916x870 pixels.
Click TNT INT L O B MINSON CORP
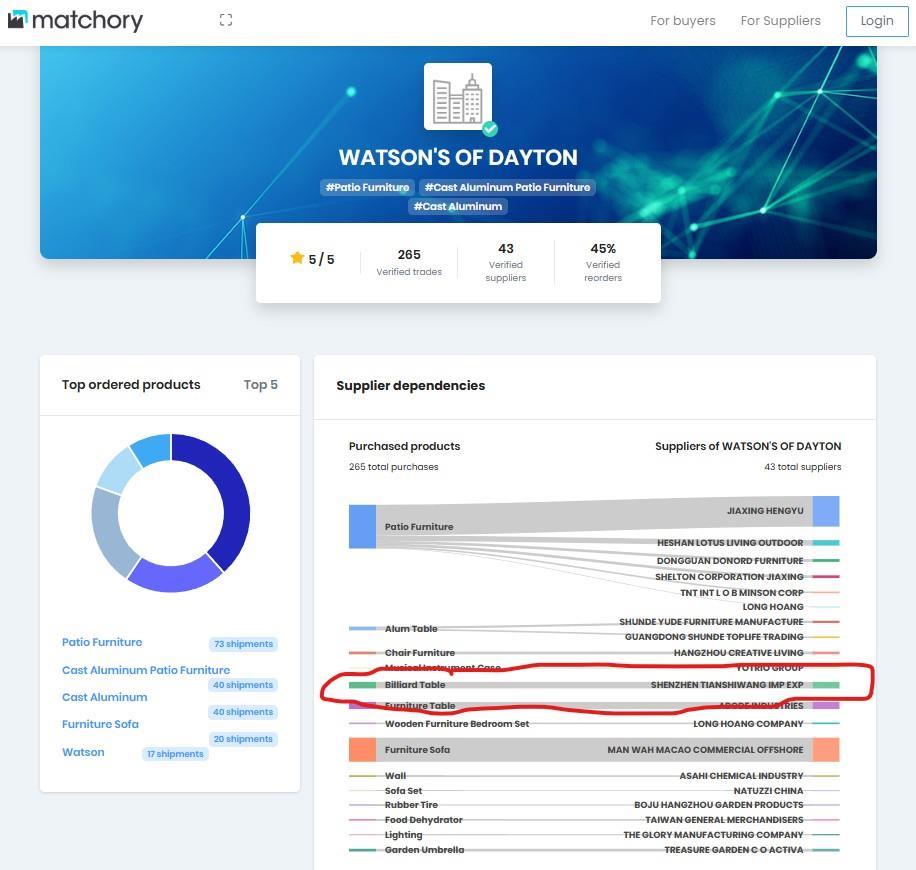pos(741,592)
